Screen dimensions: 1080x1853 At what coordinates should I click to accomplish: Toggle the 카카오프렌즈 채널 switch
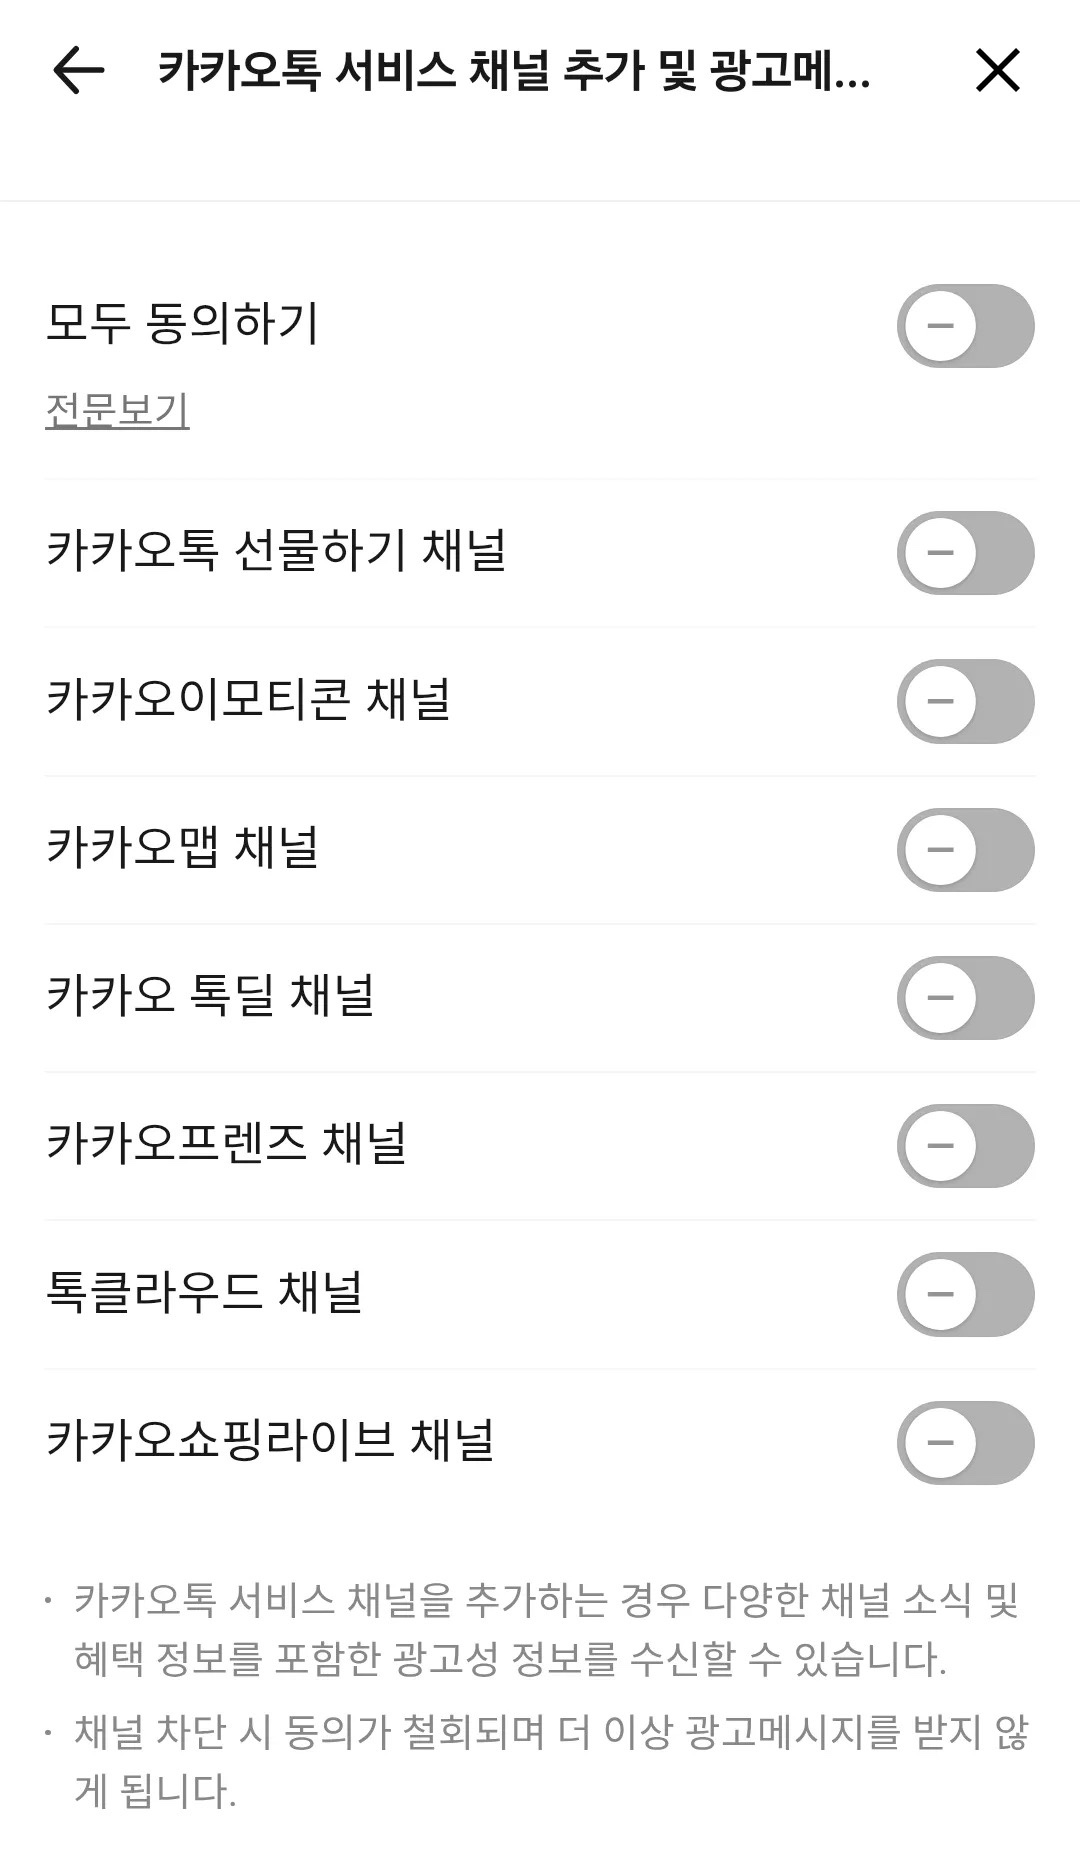coord(965,1146)
